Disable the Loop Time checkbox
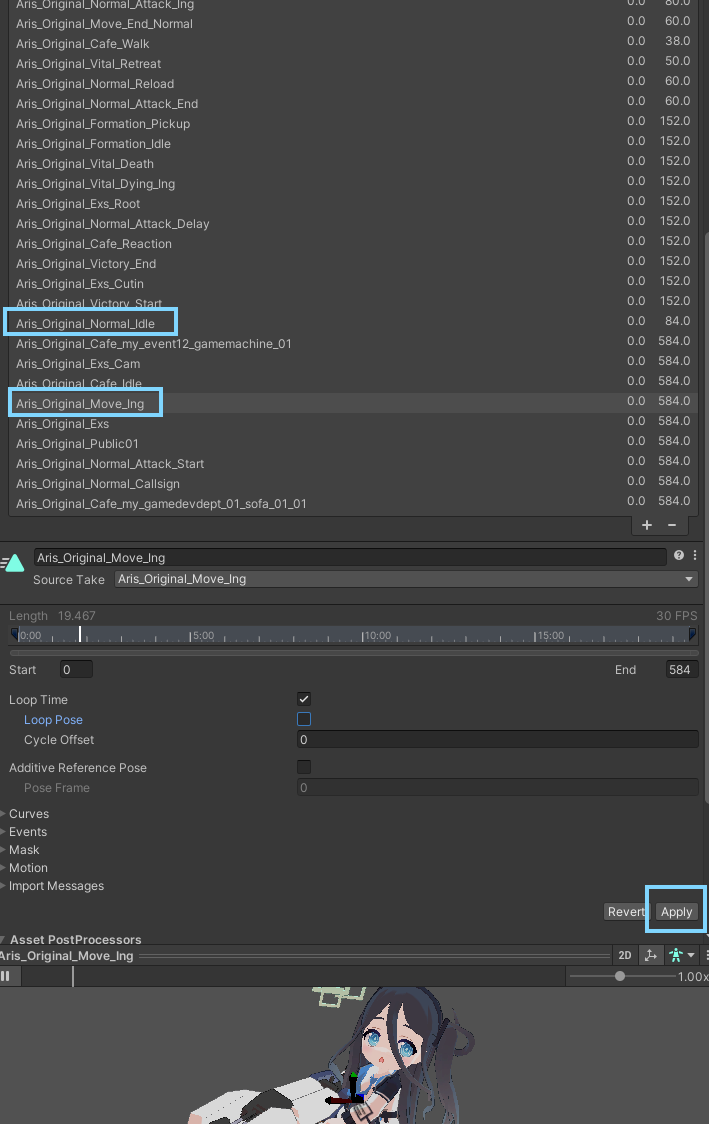This screenshot has width=709, height=1124. pos(304,699)
